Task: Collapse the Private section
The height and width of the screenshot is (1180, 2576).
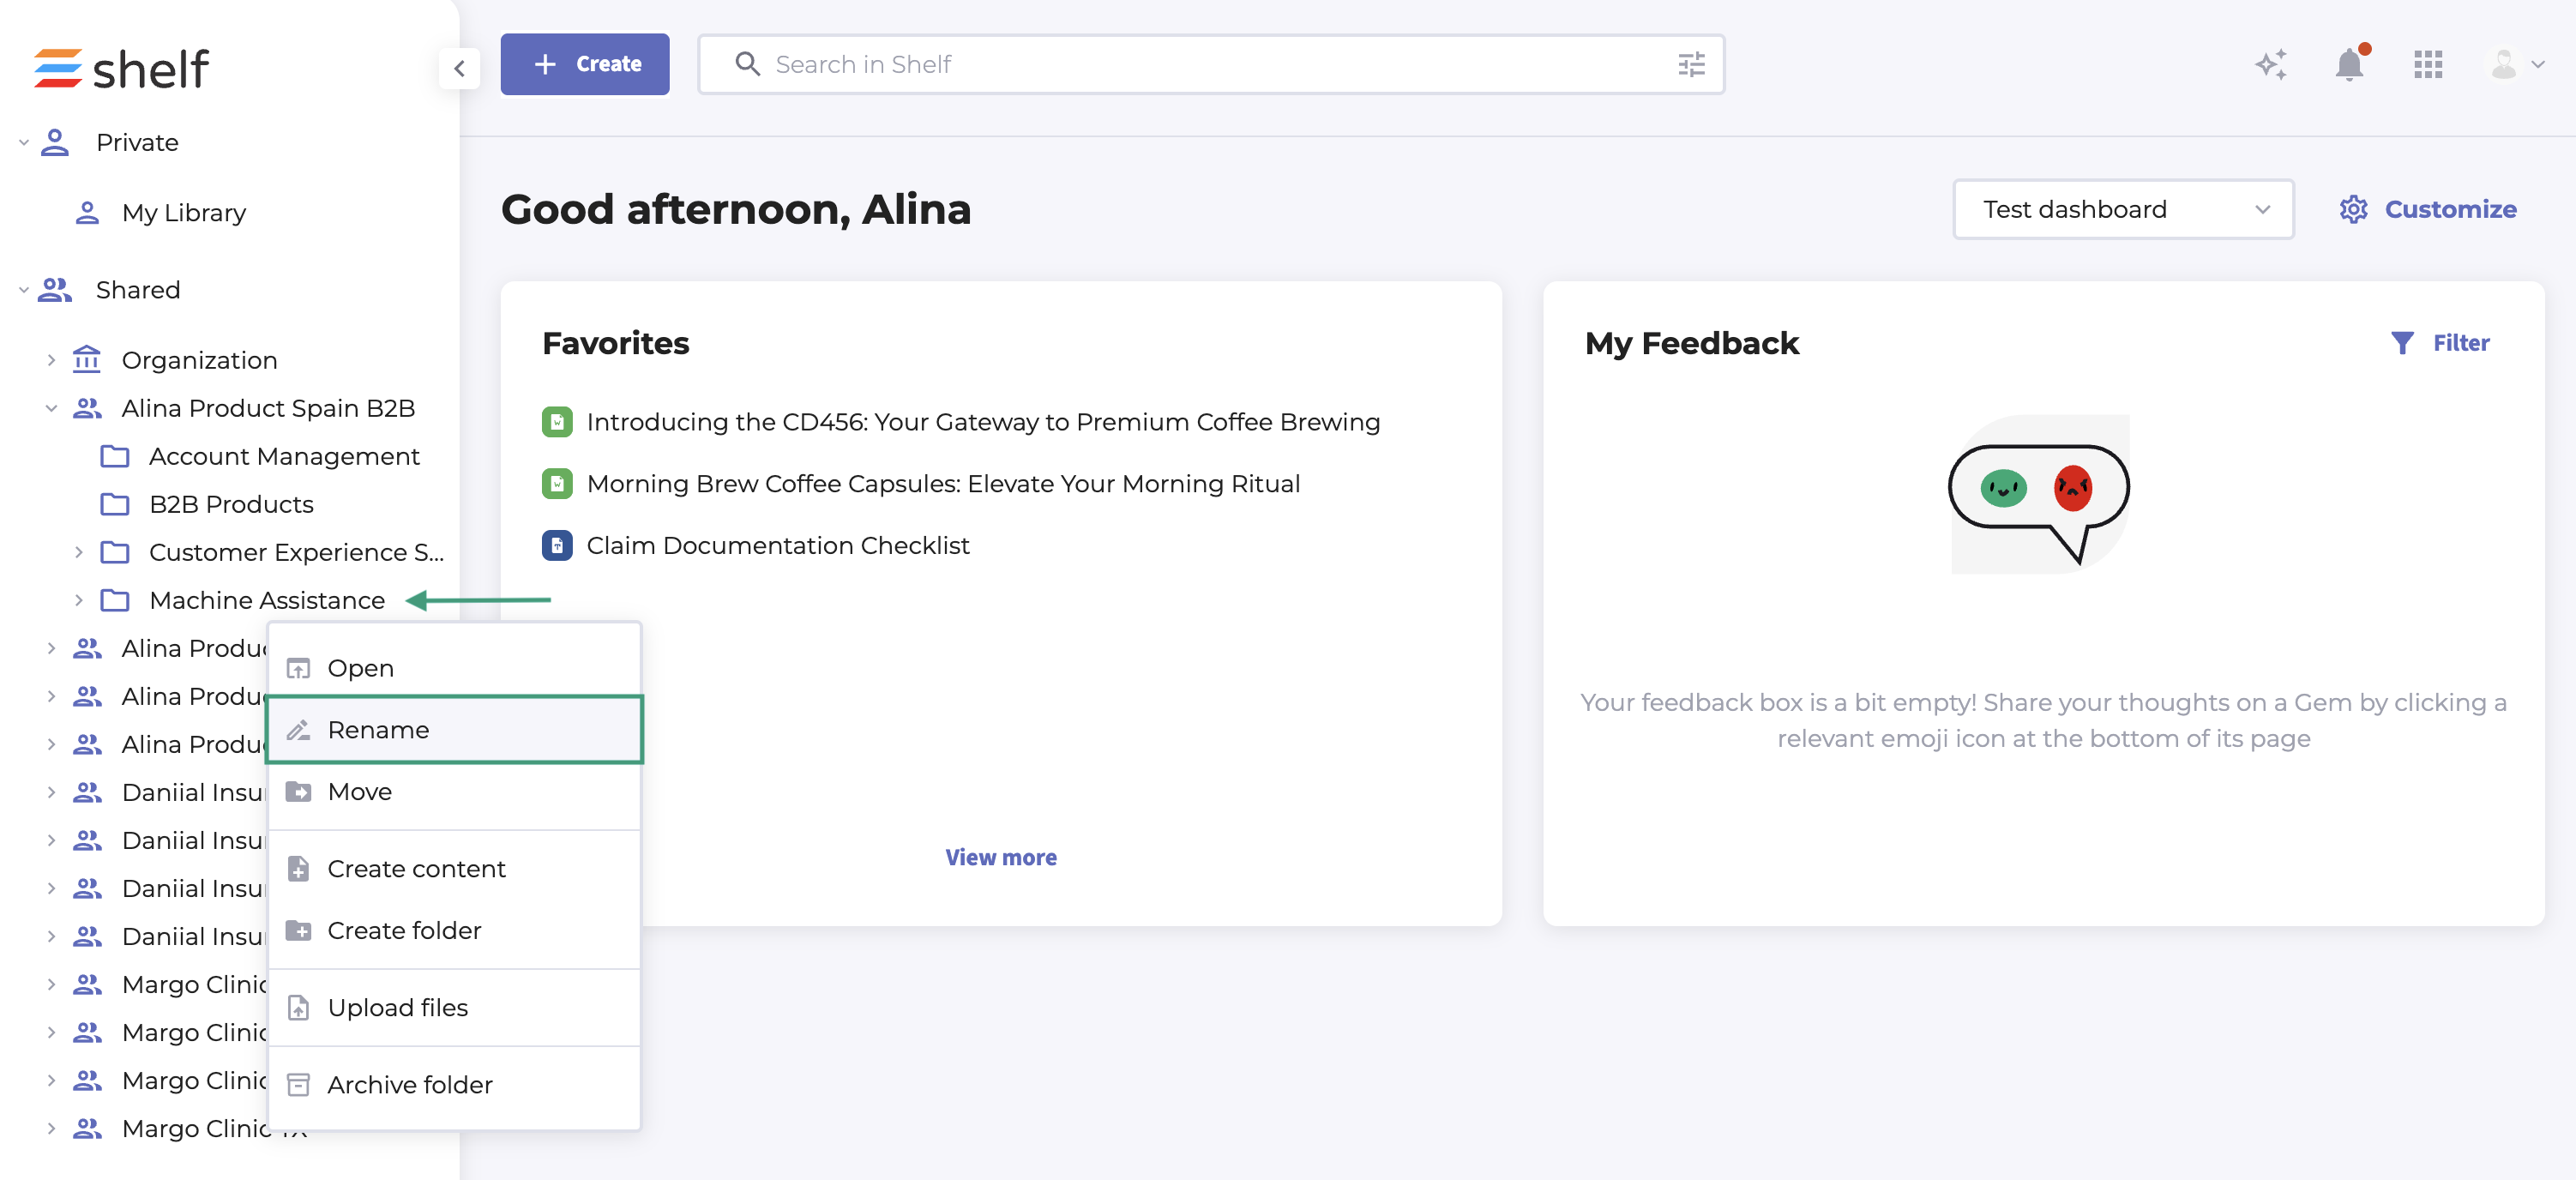Action: (23, 142)
